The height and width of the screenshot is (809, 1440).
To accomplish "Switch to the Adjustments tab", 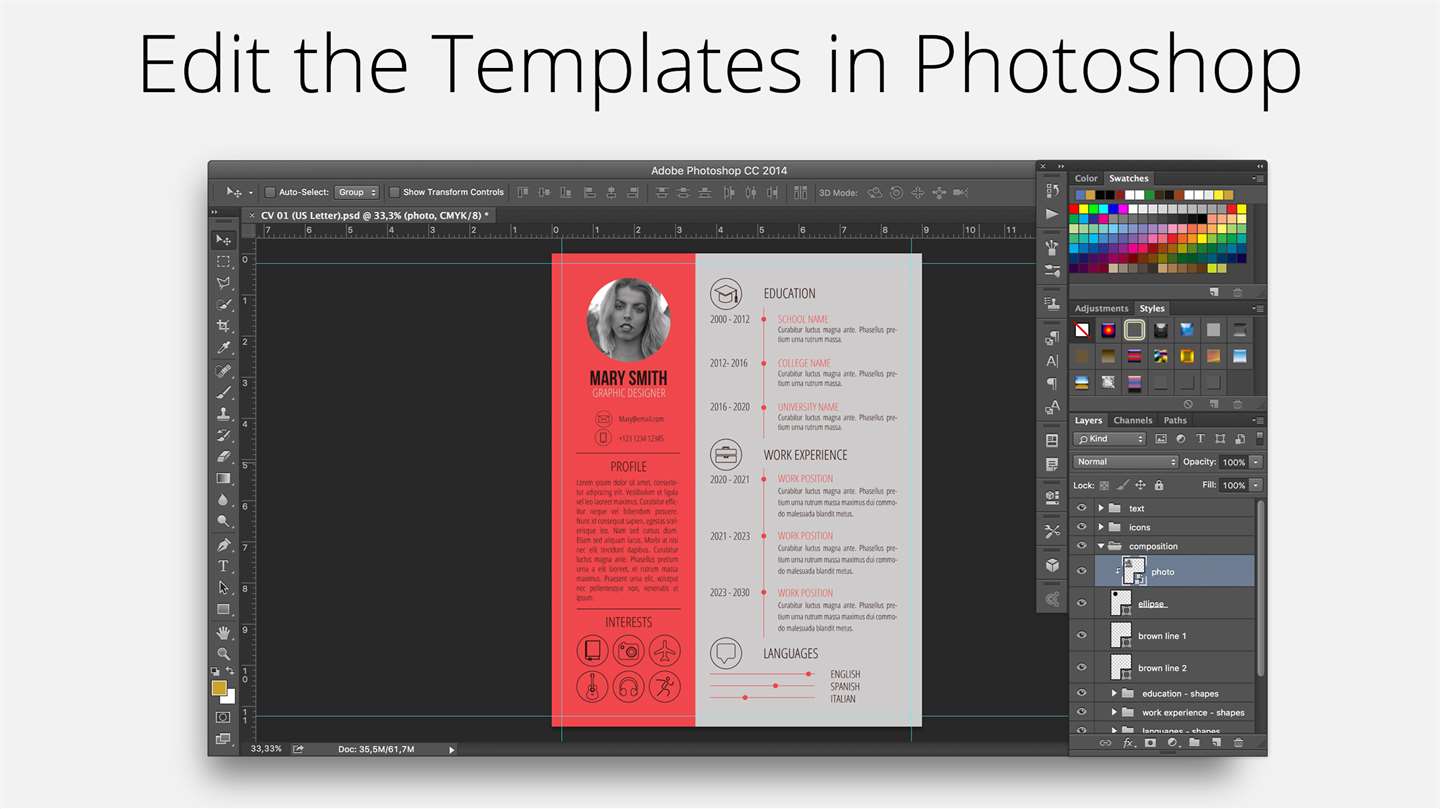I will click(1101, 308).
